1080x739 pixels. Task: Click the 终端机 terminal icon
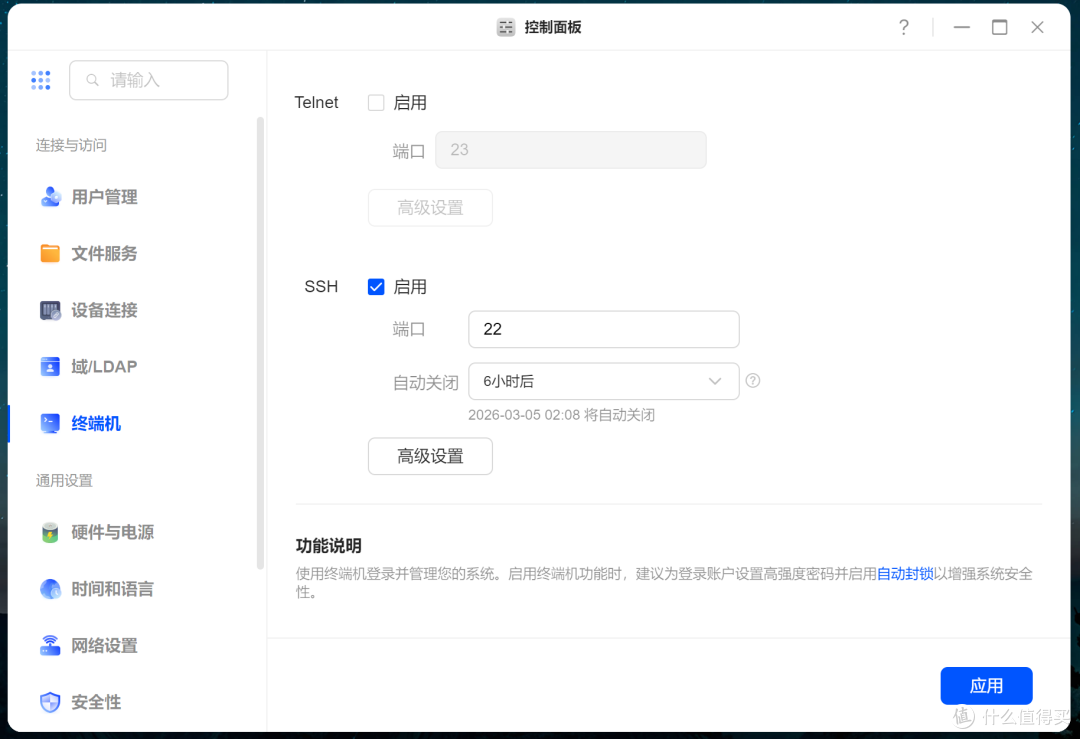(50, 423)
